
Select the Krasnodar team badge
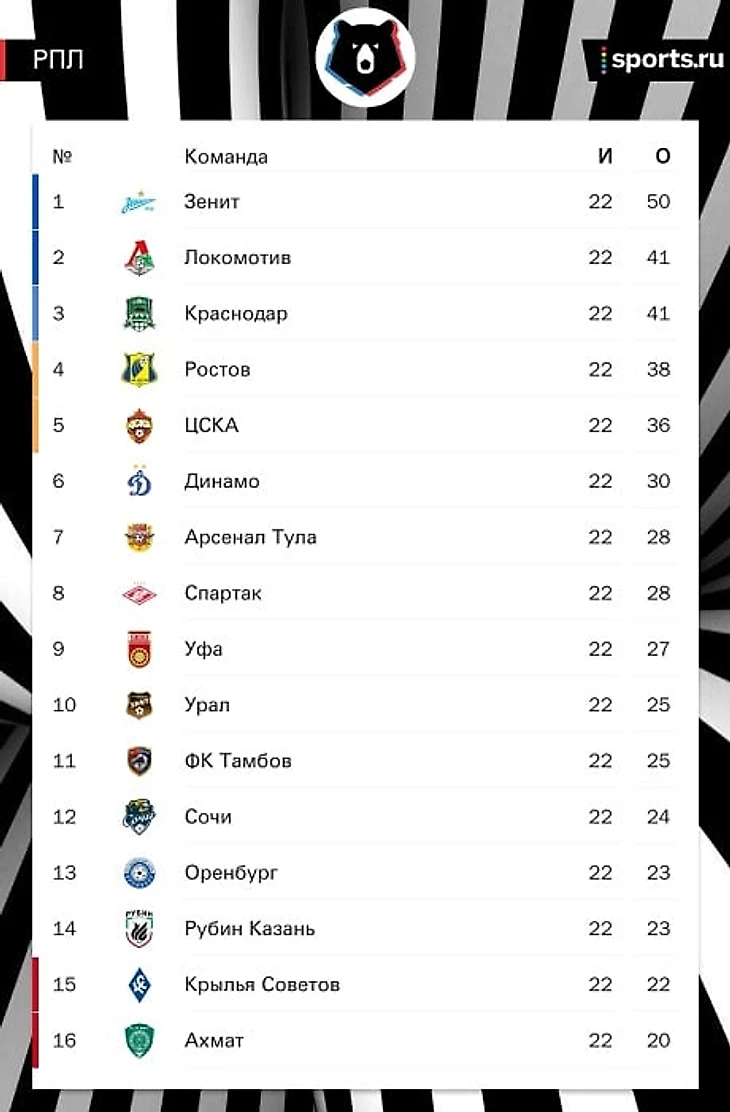pos(139,314)
